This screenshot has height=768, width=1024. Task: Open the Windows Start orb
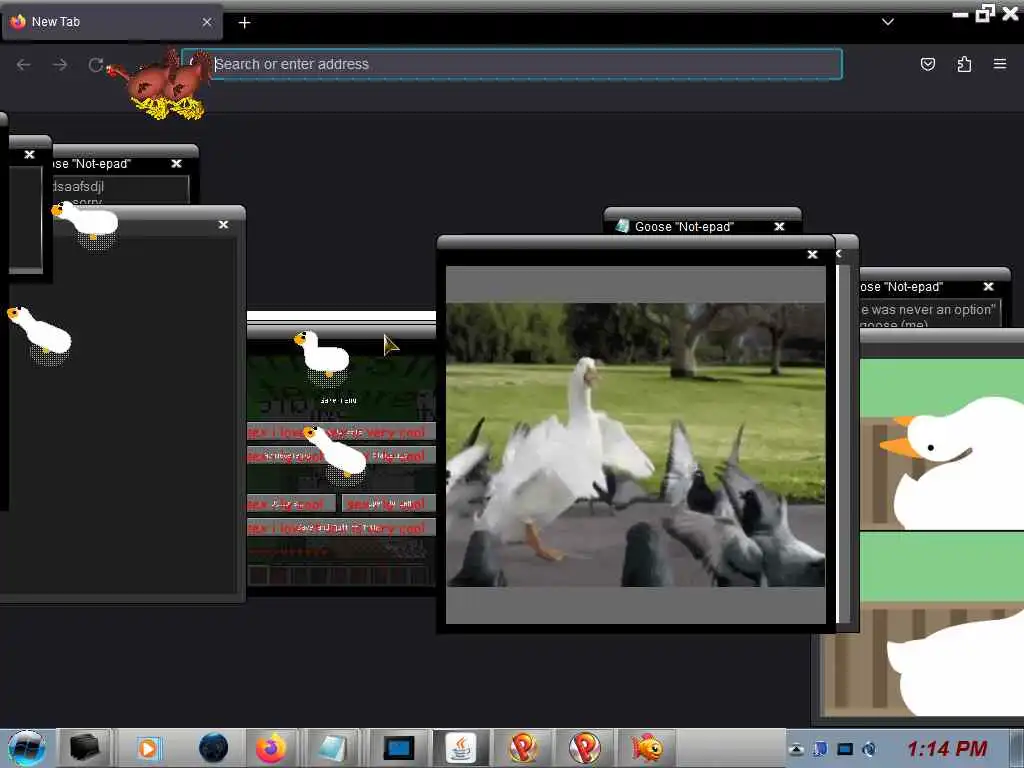click(x=26, y=748)
